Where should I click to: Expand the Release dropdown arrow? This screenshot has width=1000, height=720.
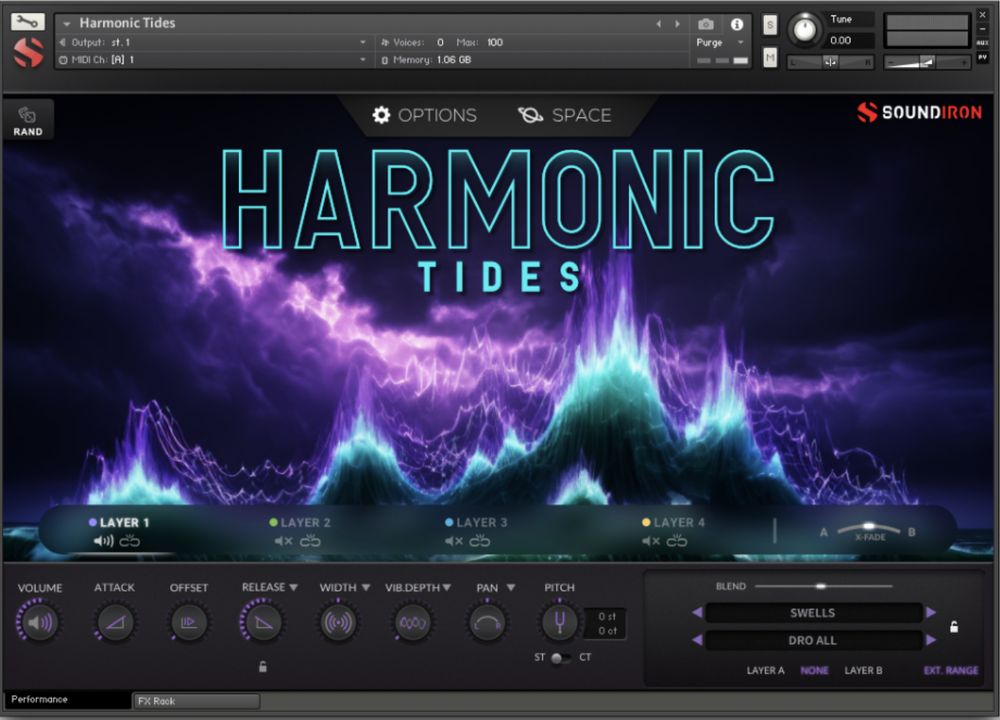[293, 588]
